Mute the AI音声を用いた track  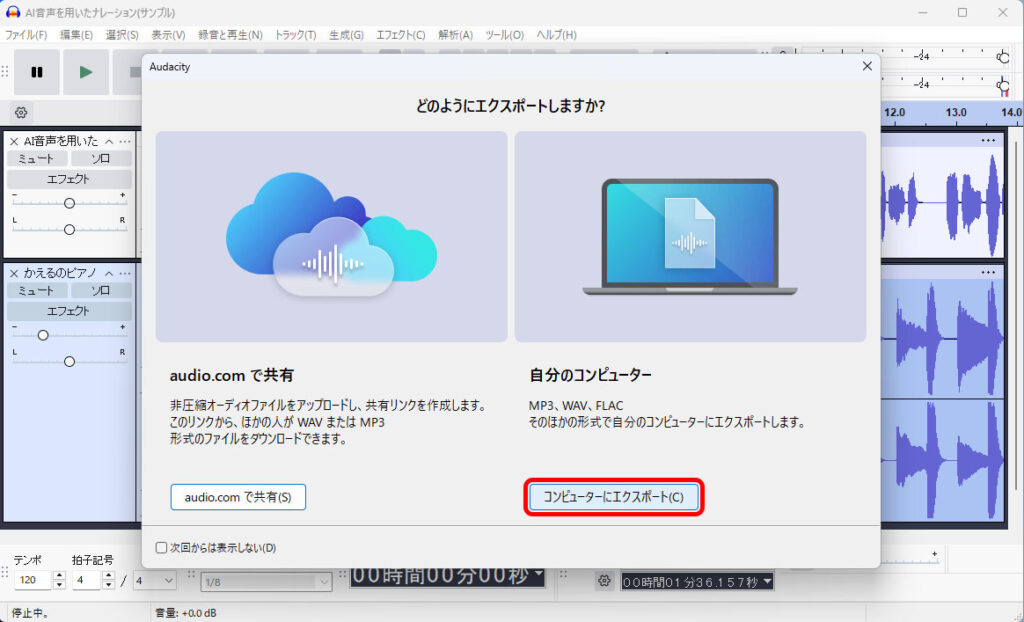[37, 159]
